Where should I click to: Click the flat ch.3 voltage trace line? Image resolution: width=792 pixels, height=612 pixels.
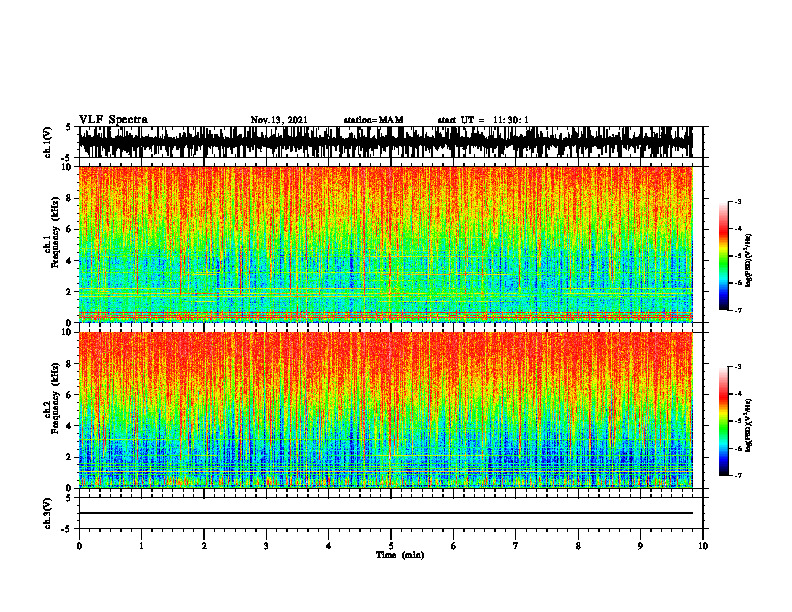tap(386, 513)
